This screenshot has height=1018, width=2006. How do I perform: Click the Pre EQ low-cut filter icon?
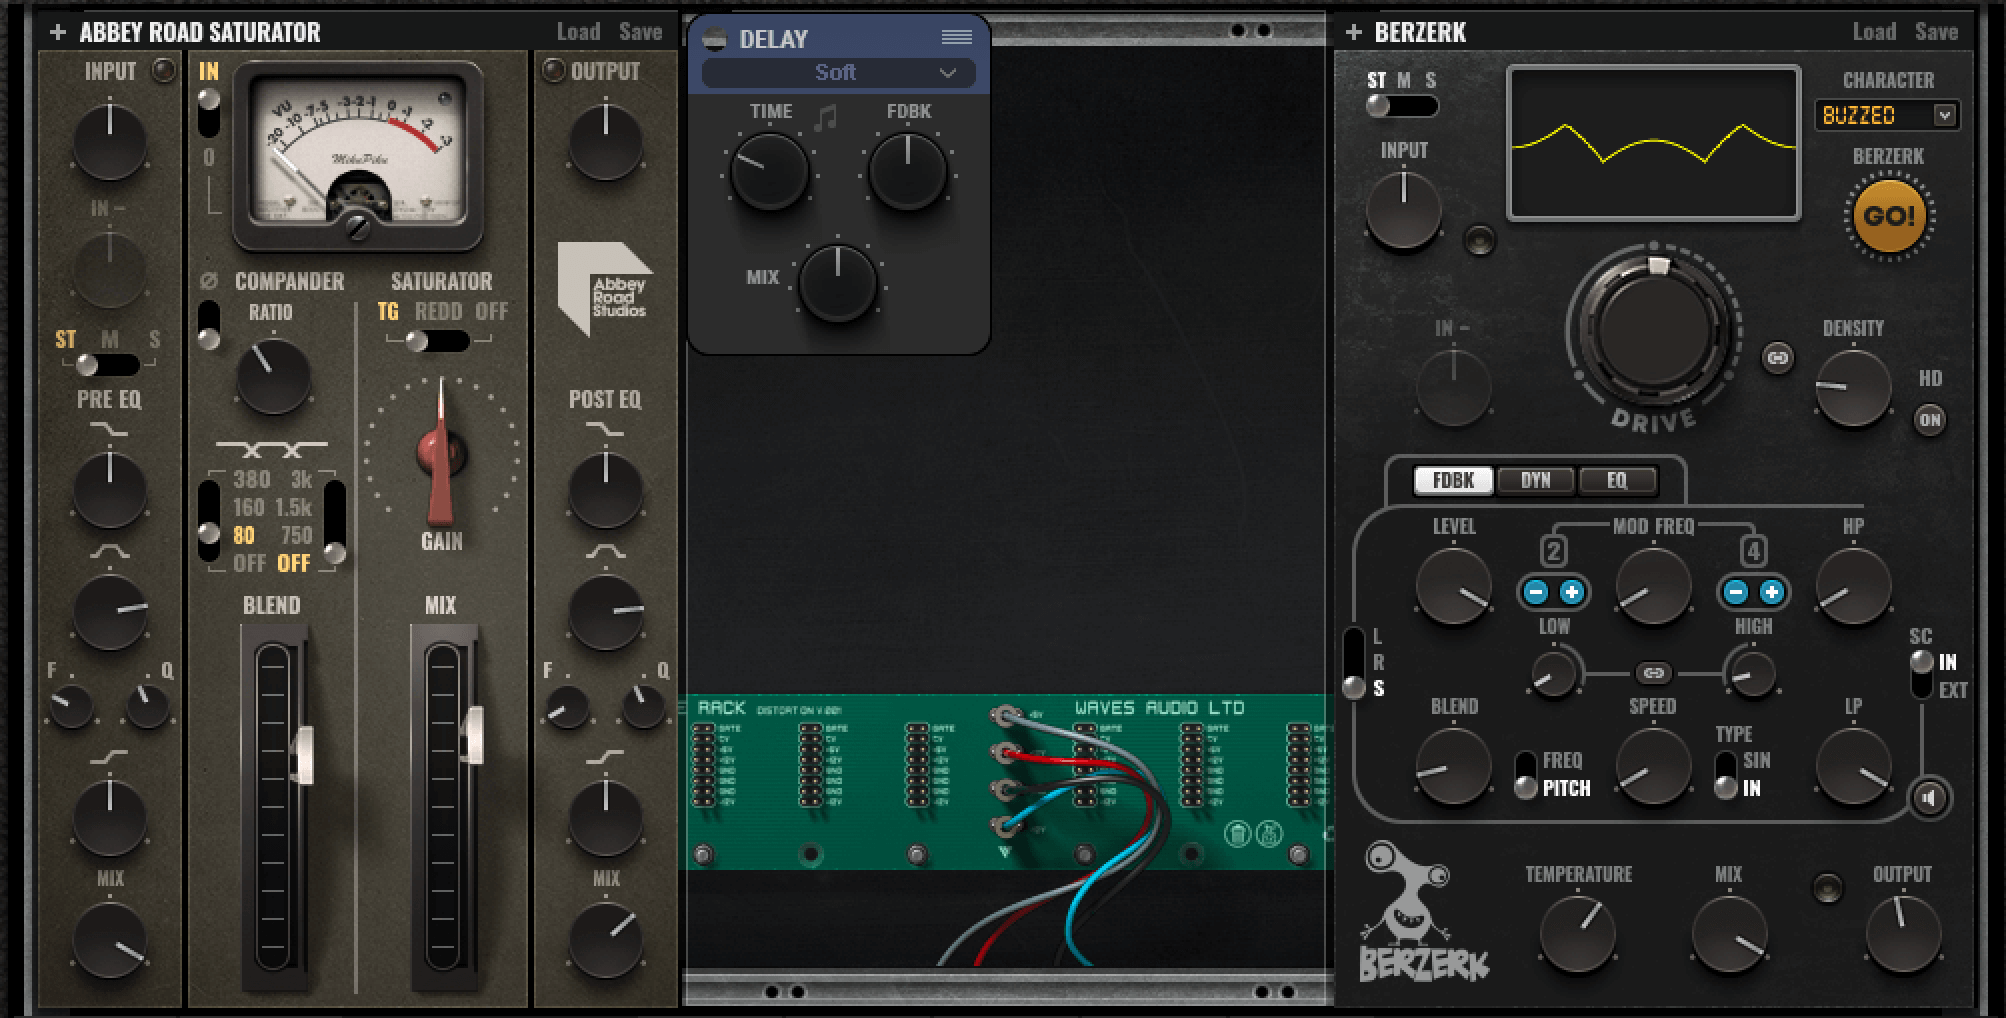click(109, 757)
